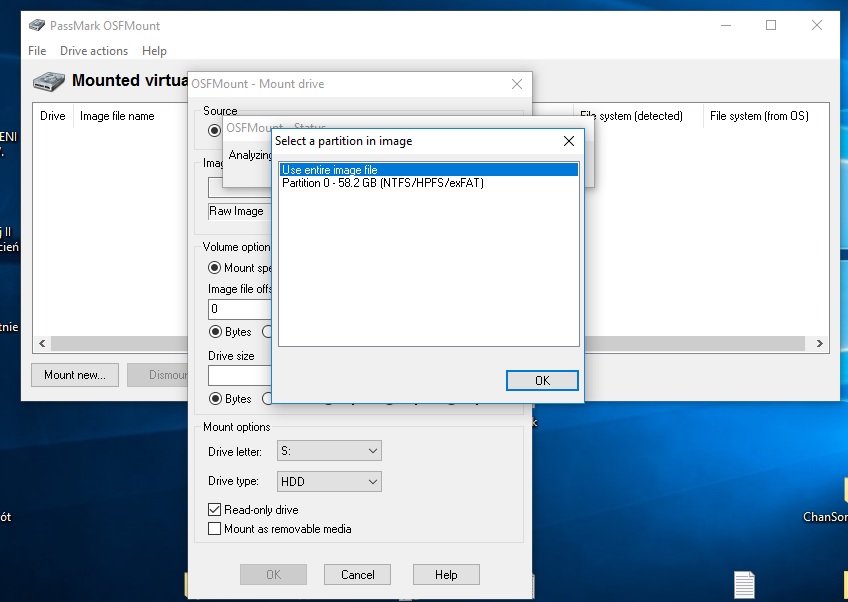Viewport: 848px width, 602px height.
Task: Click the Raw Image format field
Action: [240, 211]
